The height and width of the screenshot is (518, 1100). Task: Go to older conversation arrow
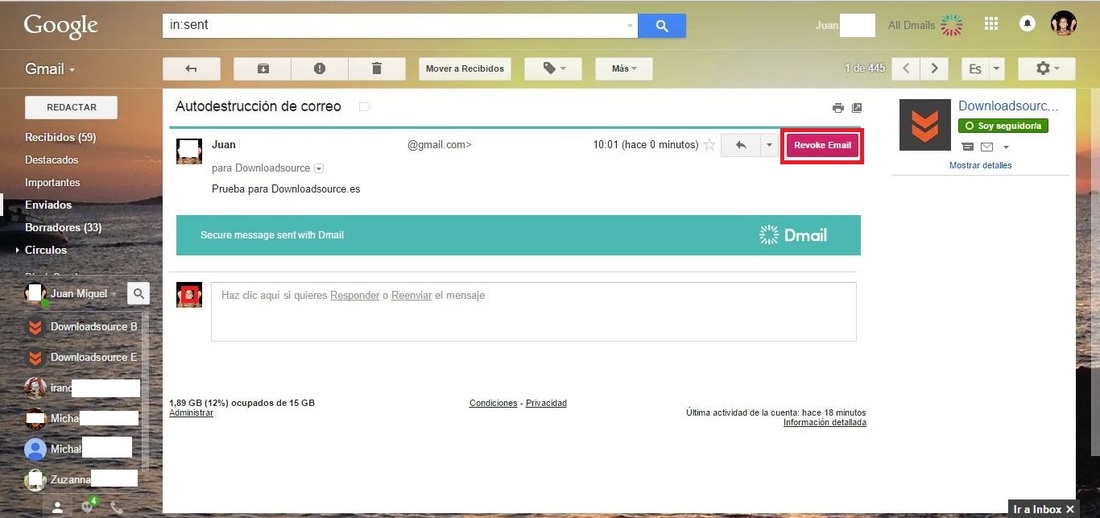(934, 69)
